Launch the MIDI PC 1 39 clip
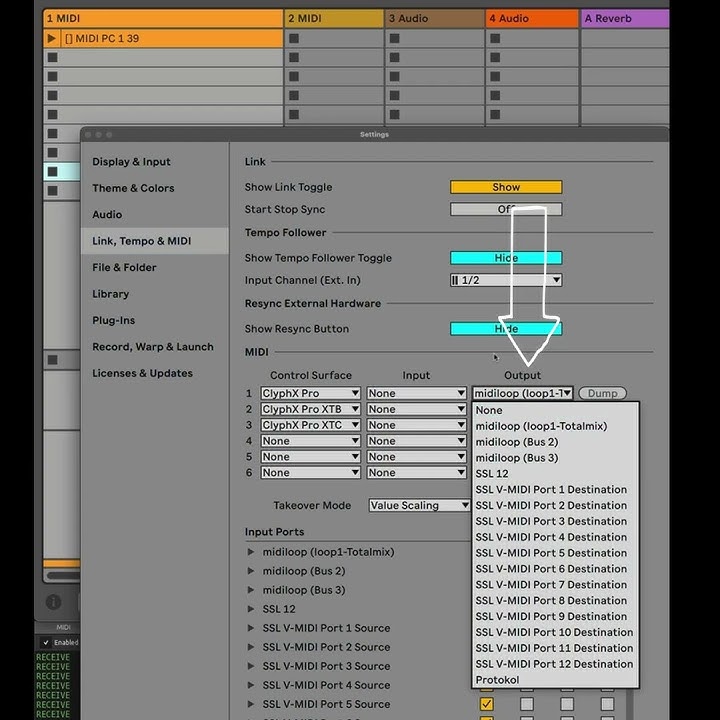This screenshot has width=720, height=720. point(51,38)
